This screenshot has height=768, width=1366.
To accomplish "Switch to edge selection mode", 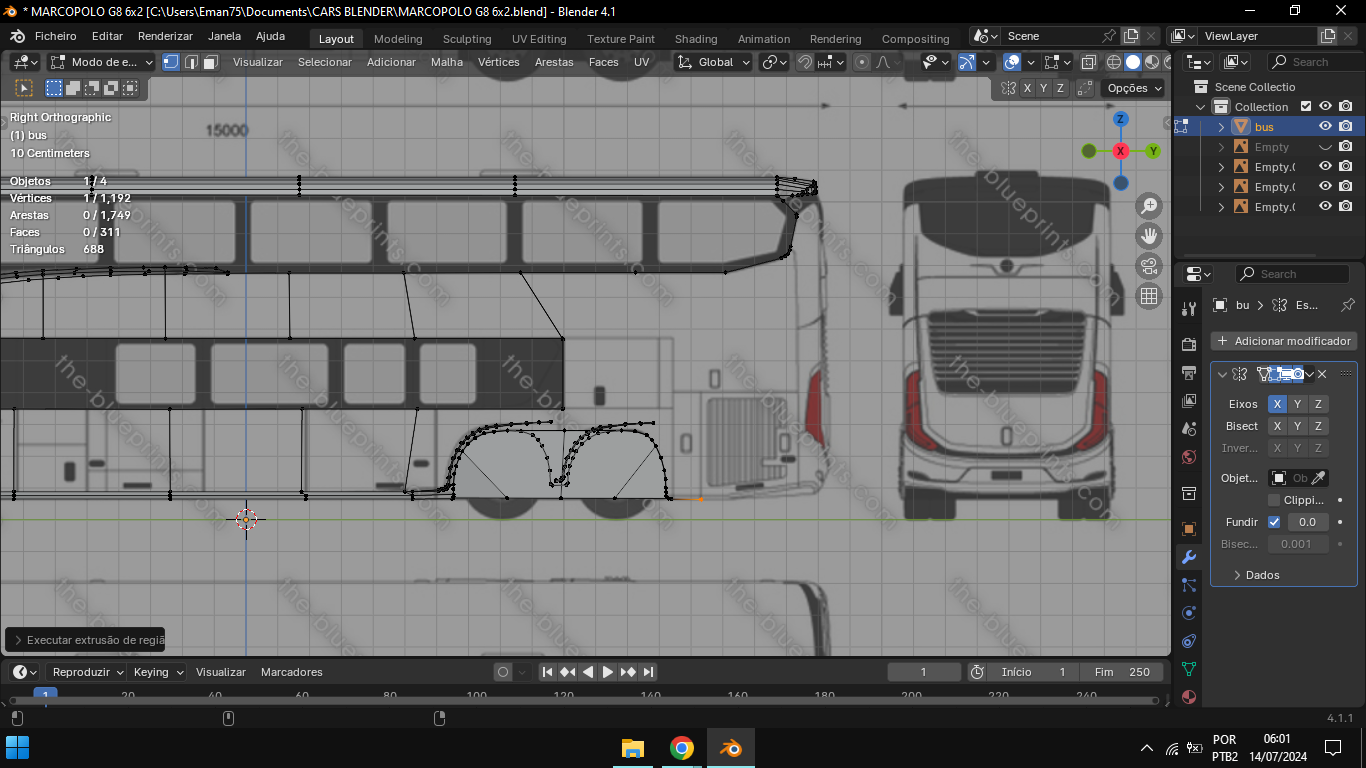I will (191, 62).
